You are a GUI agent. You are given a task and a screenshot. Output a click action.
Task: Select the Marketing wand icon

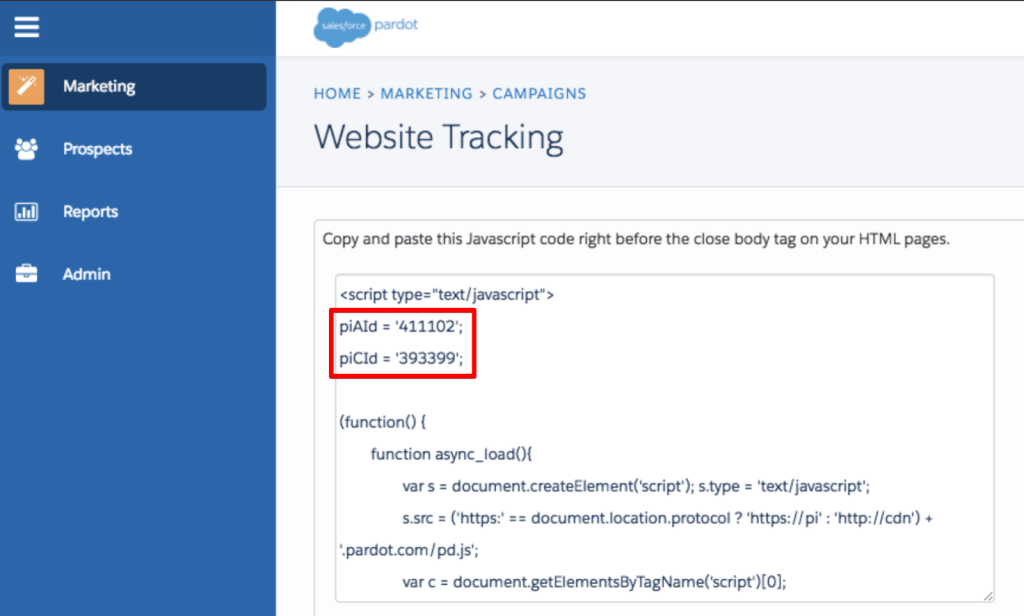coord(27,86)
